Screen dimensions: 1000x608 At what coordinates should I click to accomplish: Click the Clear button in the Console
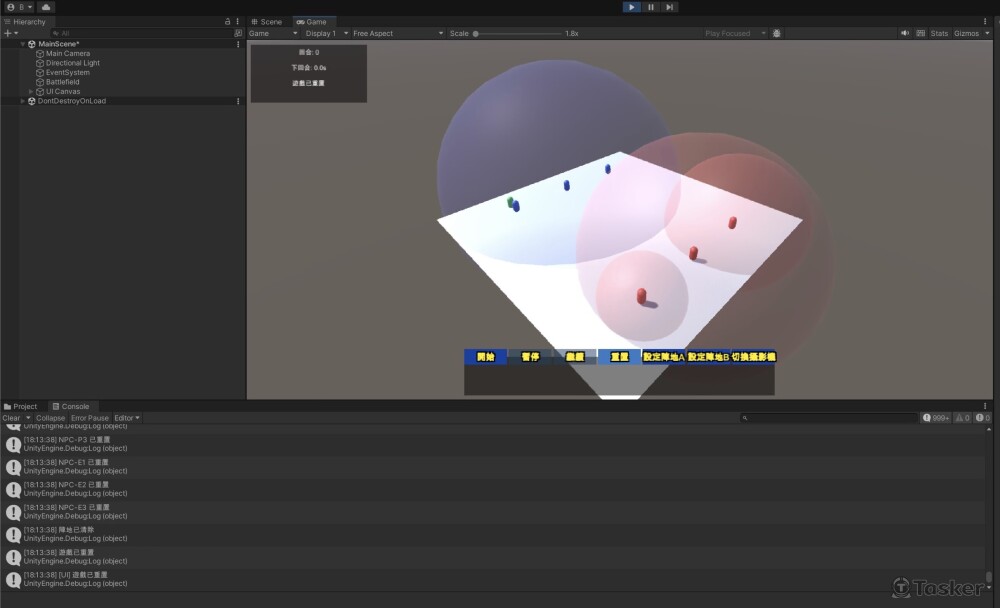(x=11, y=418)
